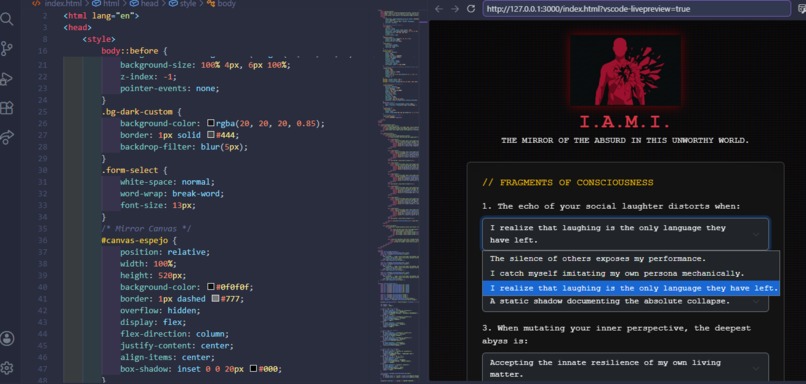
Task: Click the preview address bar URL
Action: [636, 9]
